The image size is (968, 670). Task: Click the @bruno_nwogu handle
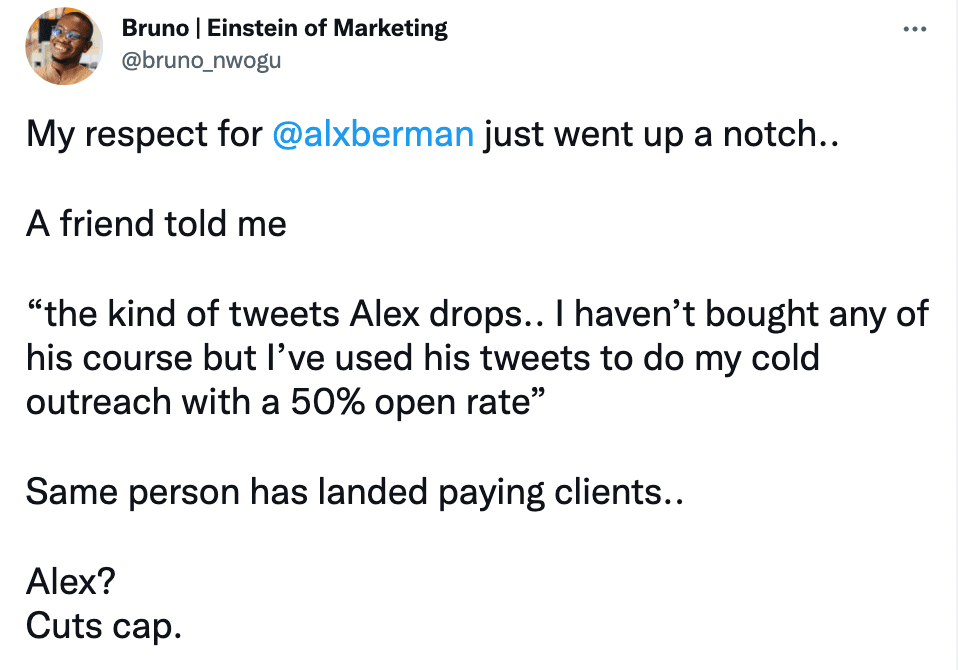[x=201, y=61]
